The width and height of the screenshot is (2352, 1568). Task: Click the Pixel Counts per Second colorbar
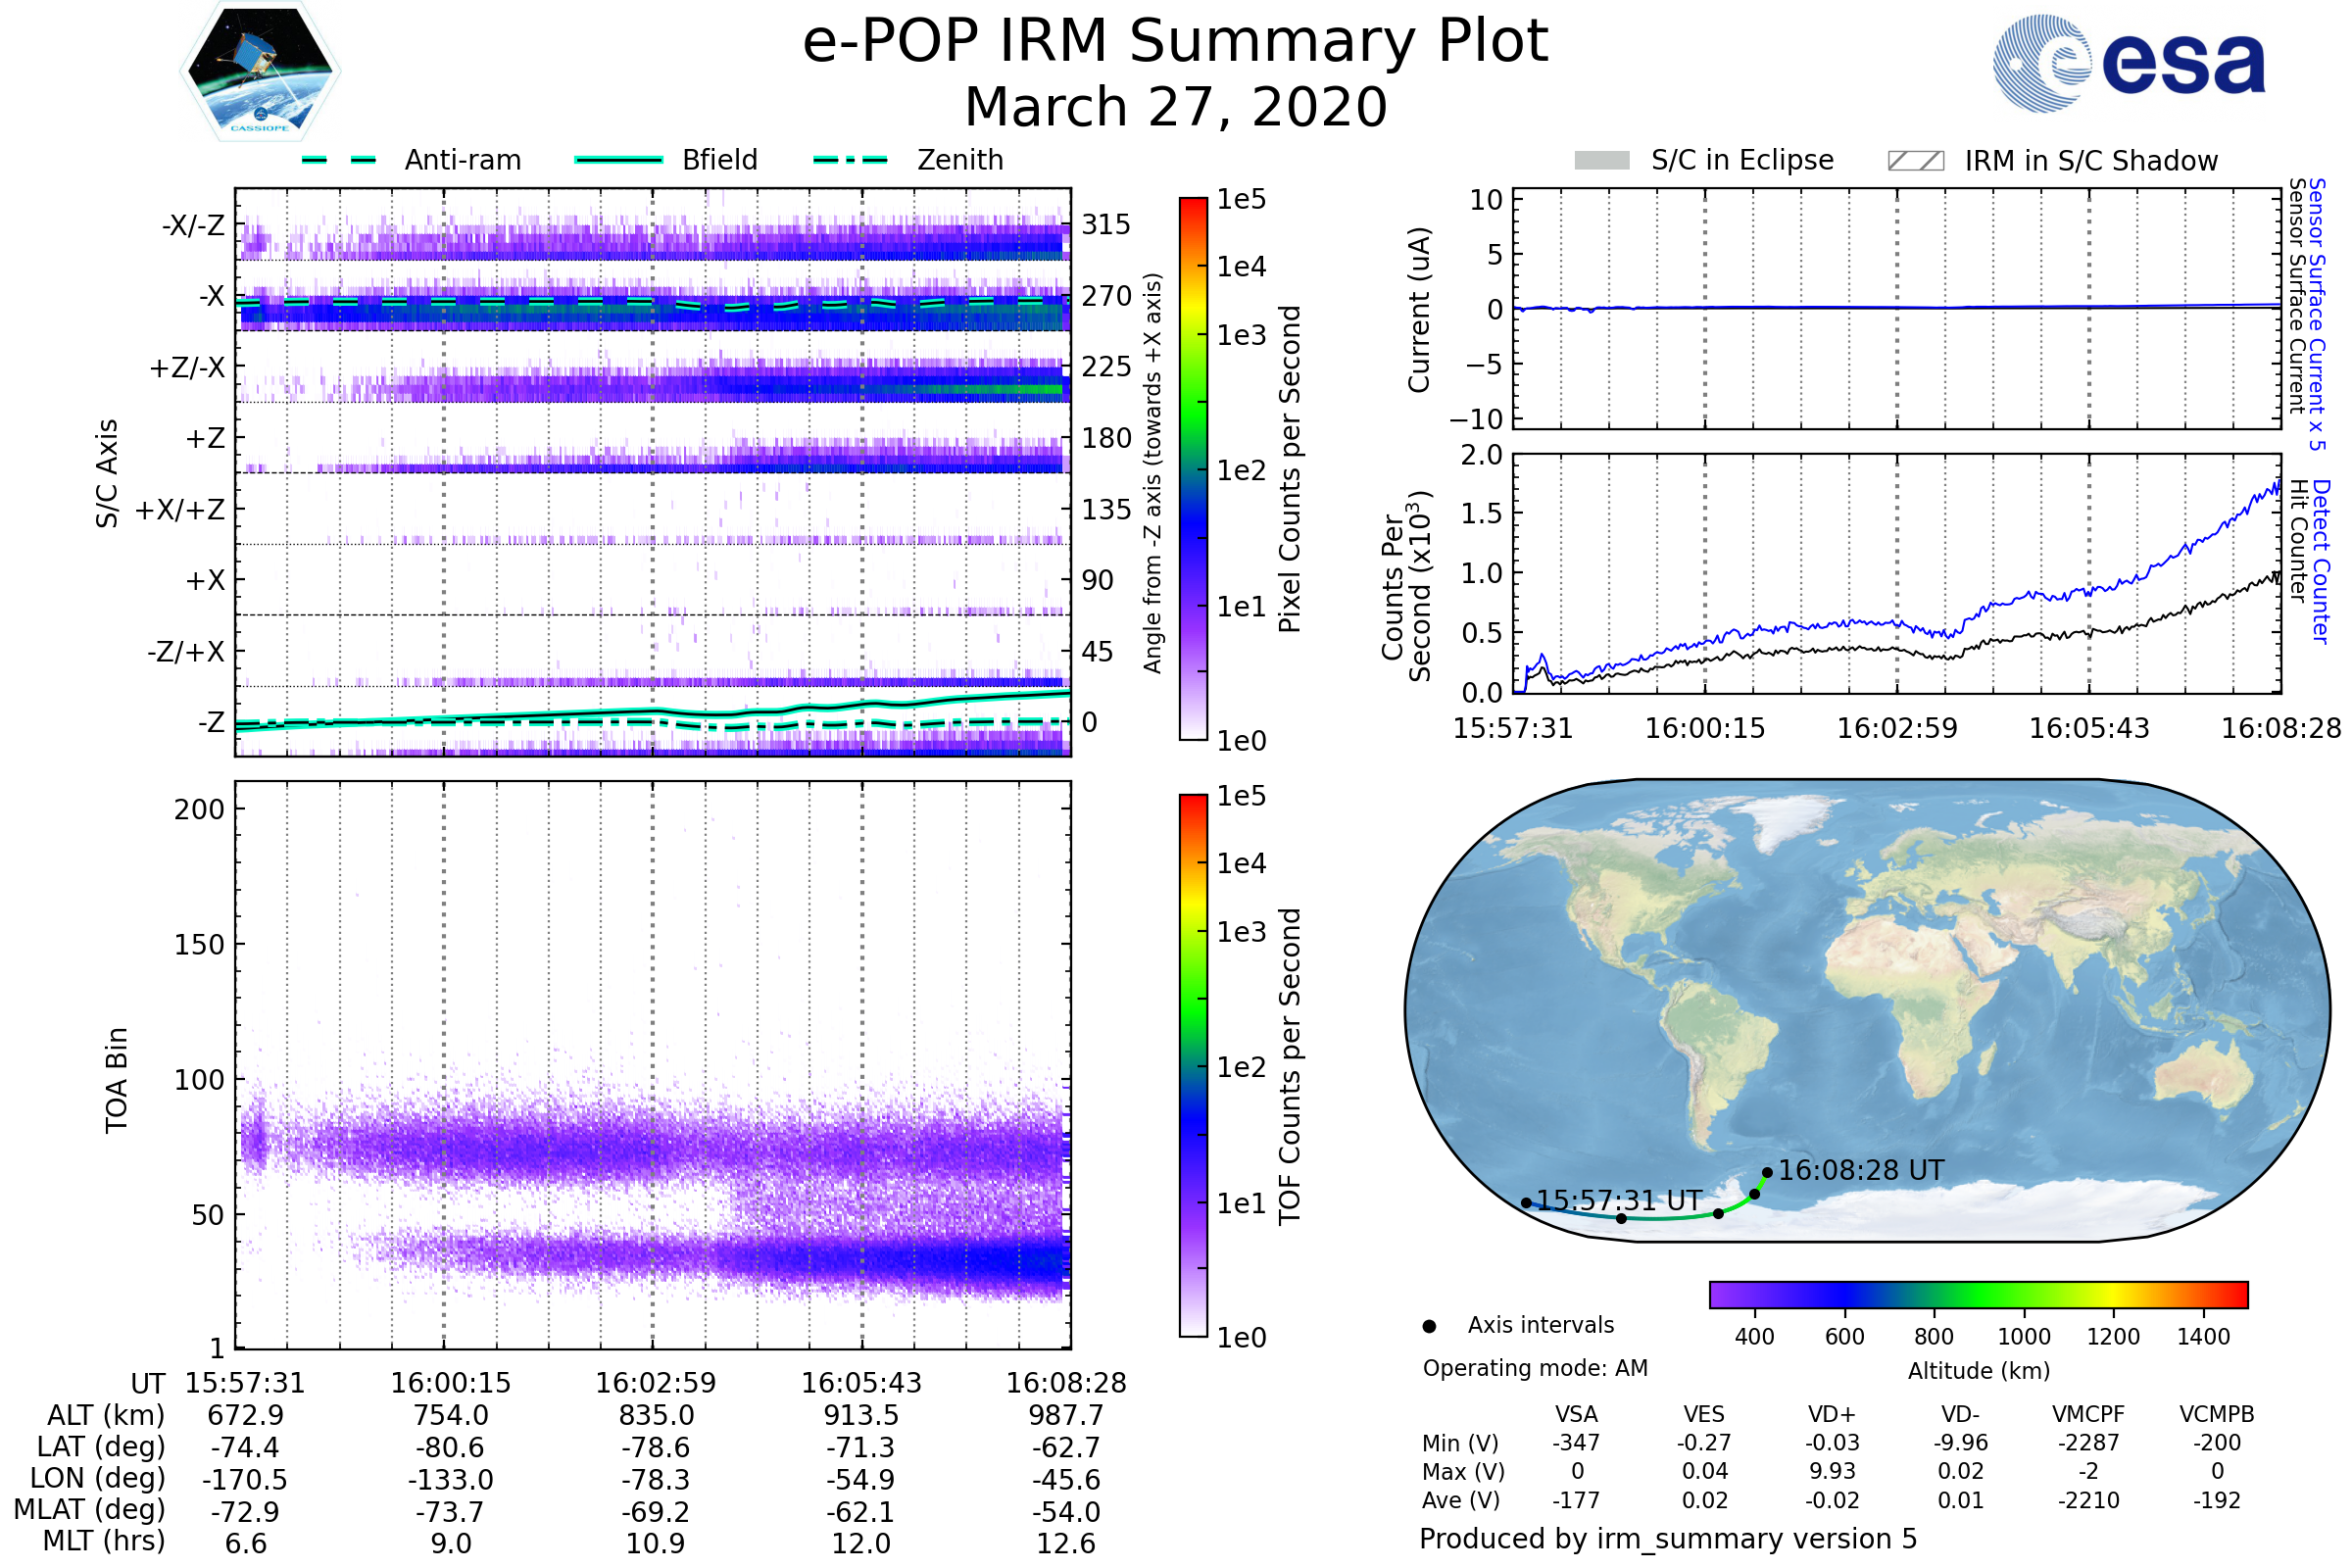(x=1193, y=468)
